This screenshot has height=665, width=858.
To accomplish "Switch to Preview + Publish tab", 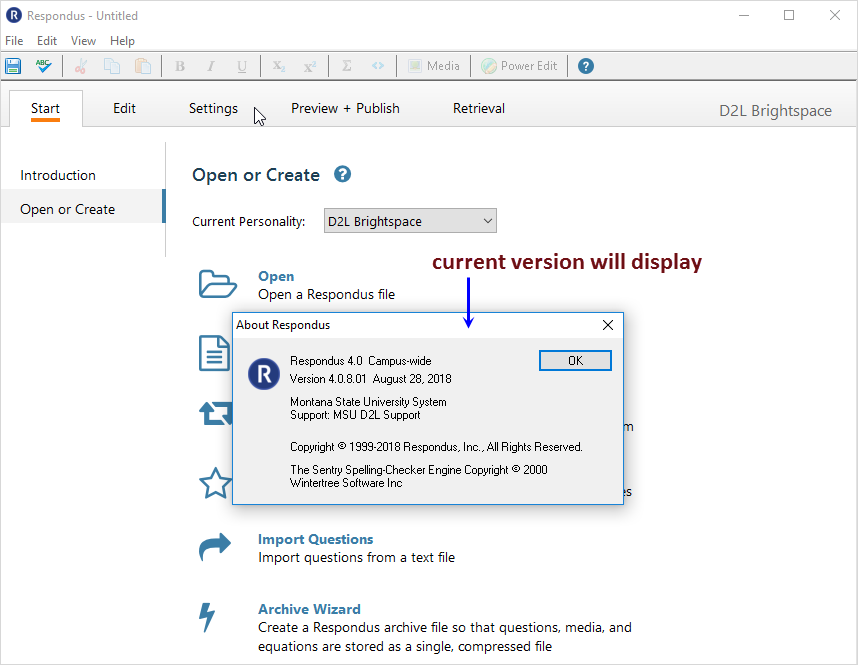I will pyautogui.click(x=345, y=108).
